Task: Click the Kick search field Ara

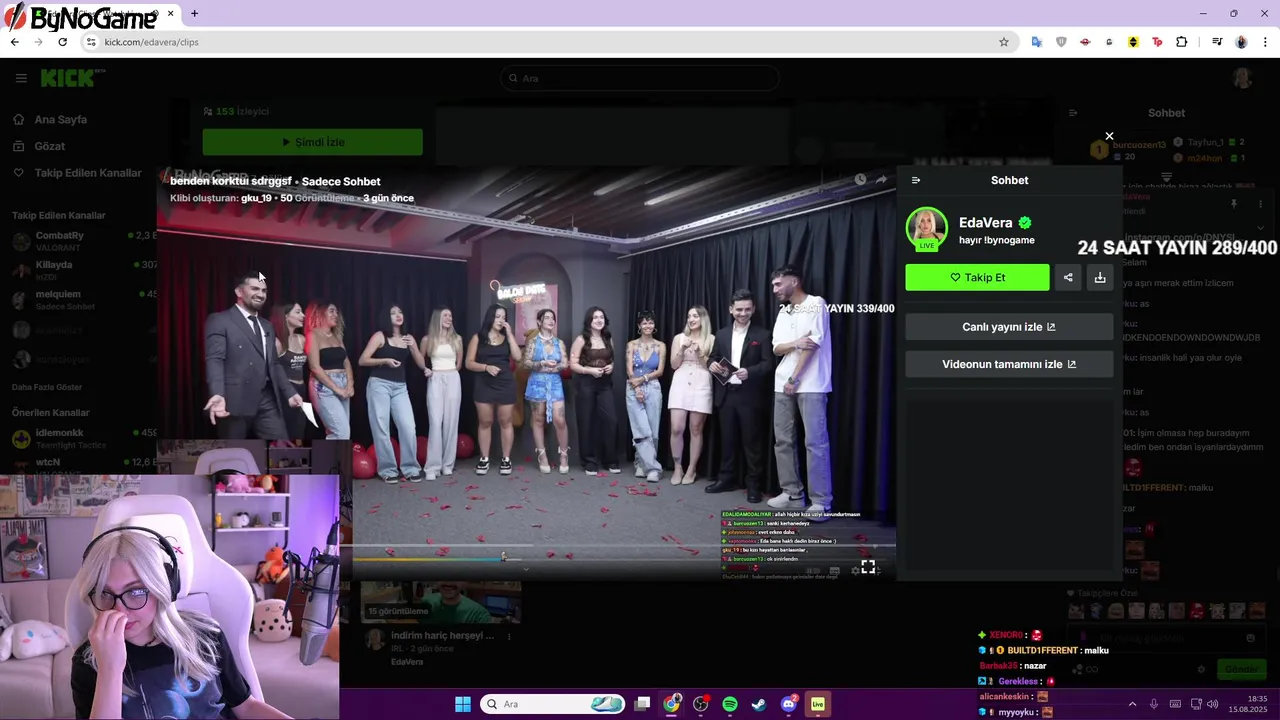Action: pyautogui.click(x=640, y=78)
